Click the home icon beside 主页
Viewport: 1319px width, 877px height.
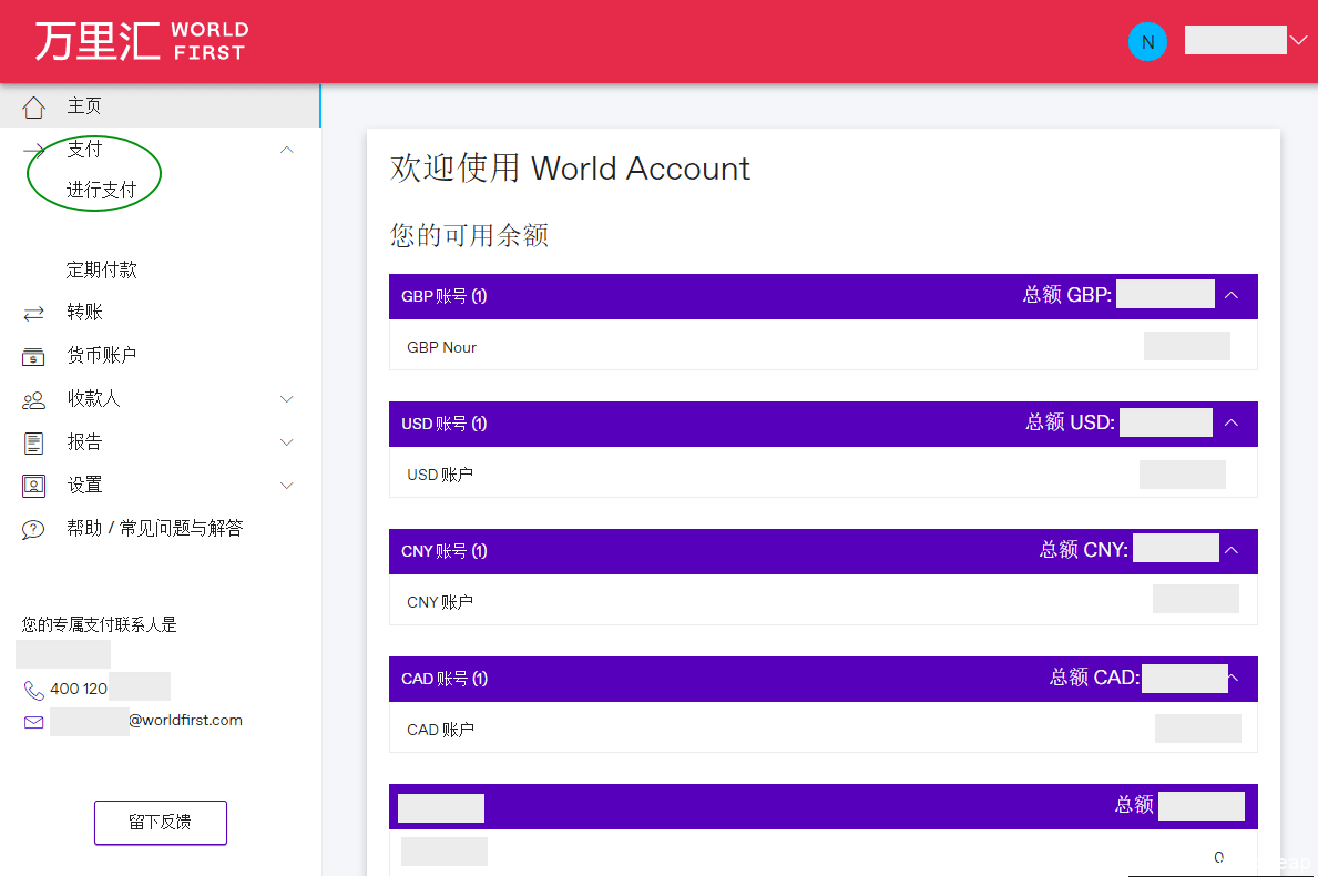34,107
